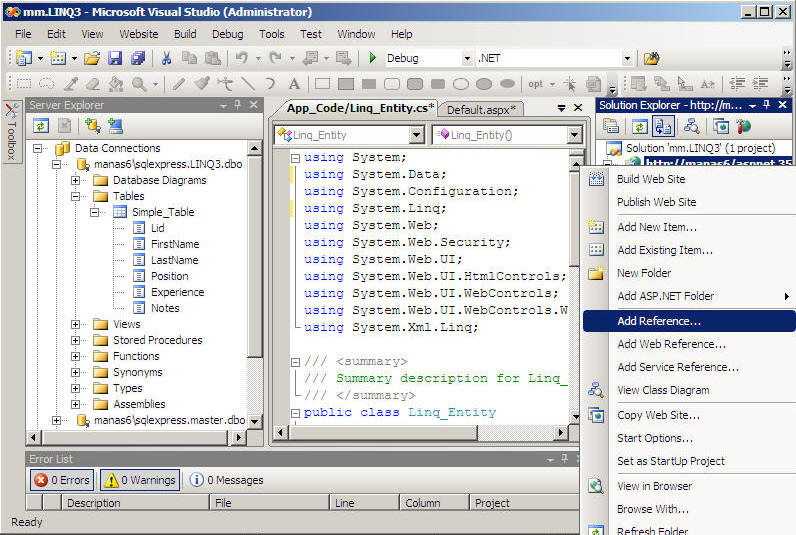The height and width of the screenshot is (535, 796).
Task: Choose Add Reference... from context menu
Action: pyautogui.click(x=689, y=321)
